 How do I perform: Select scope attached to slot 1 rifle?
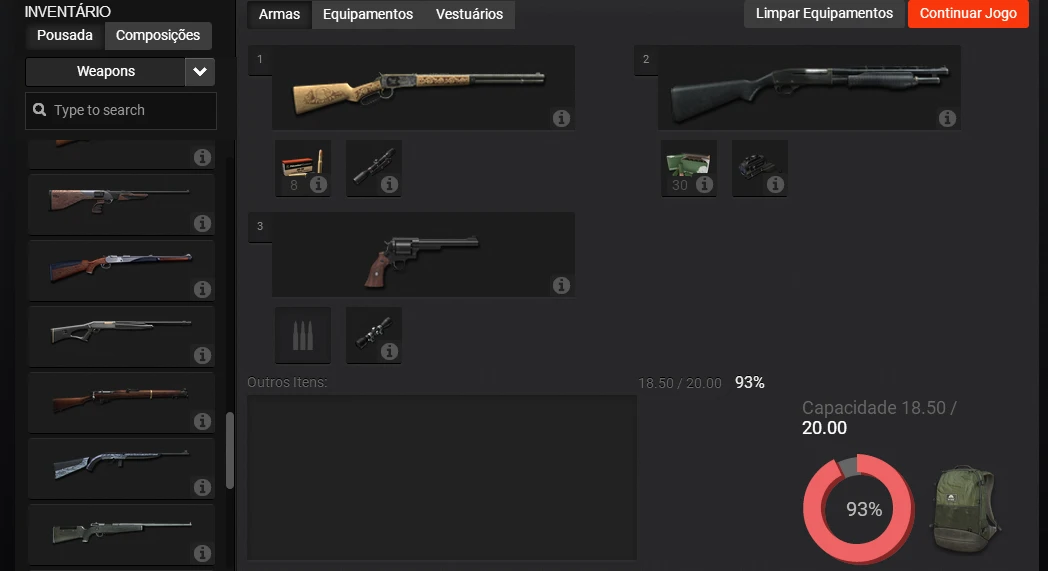coord(374,168)
